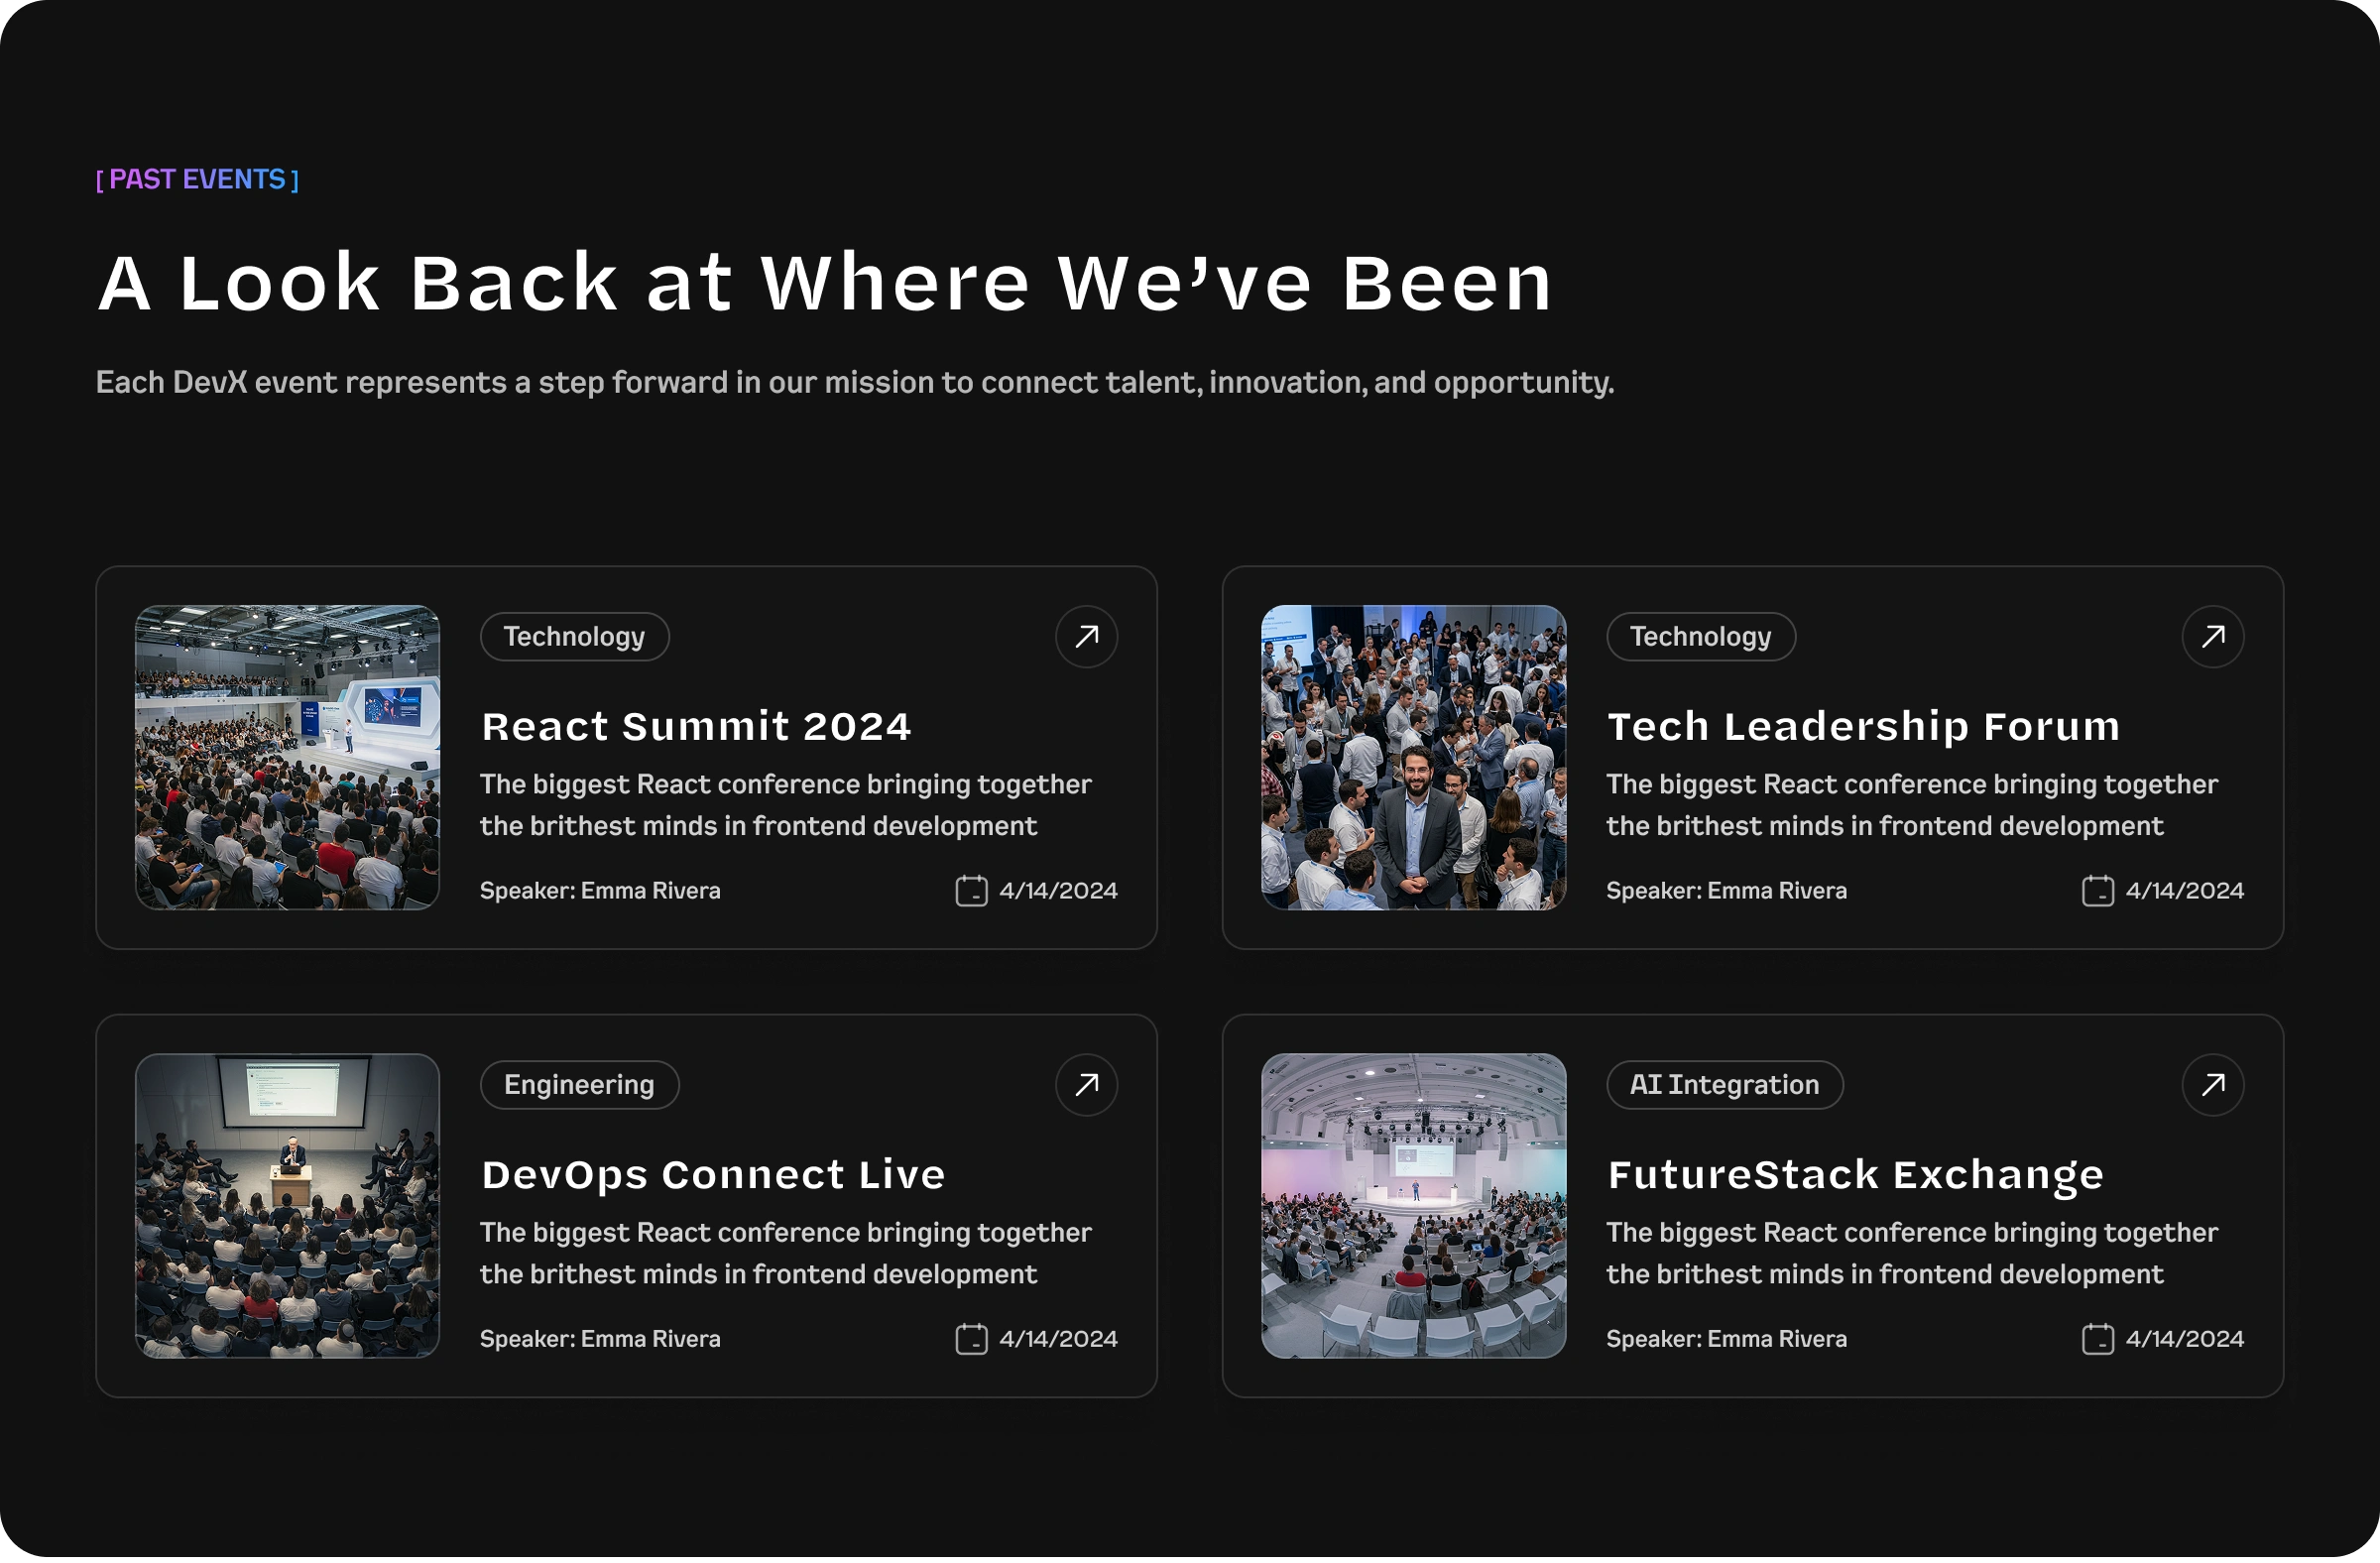Click the Past Events section label

coord(197,179)
